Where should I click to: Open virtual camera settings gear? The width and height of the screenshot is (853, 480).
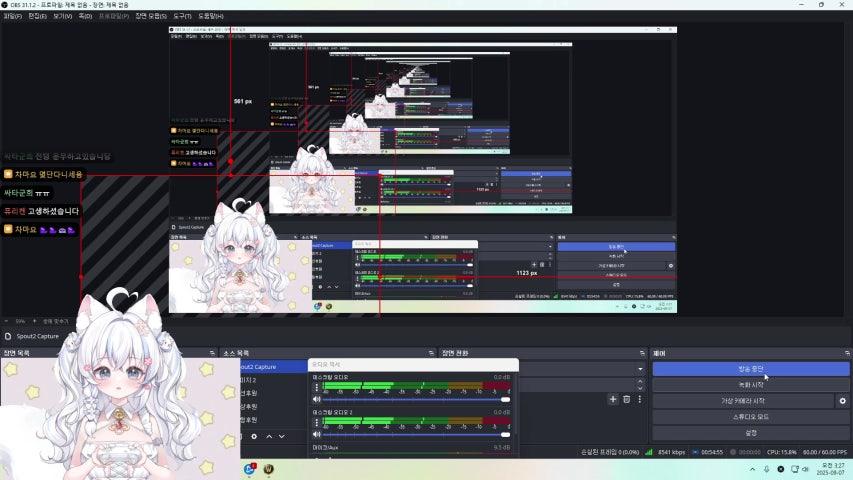[x=843, y=401]
